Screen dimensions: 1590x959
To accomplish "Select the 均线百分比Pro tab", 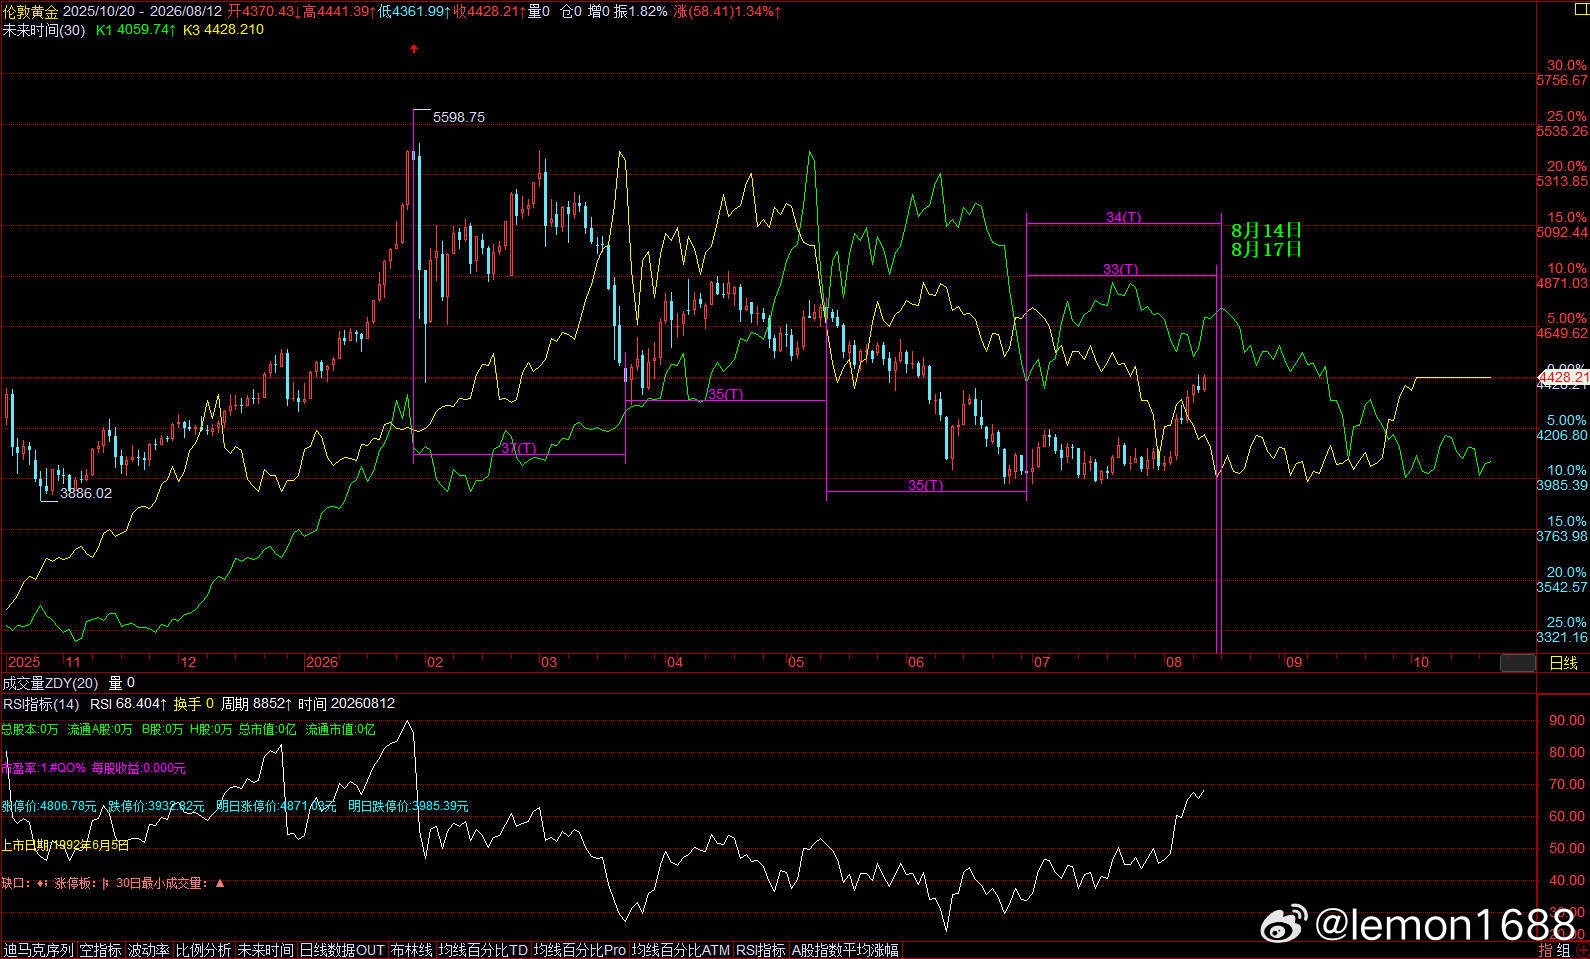I will point(580,950).
